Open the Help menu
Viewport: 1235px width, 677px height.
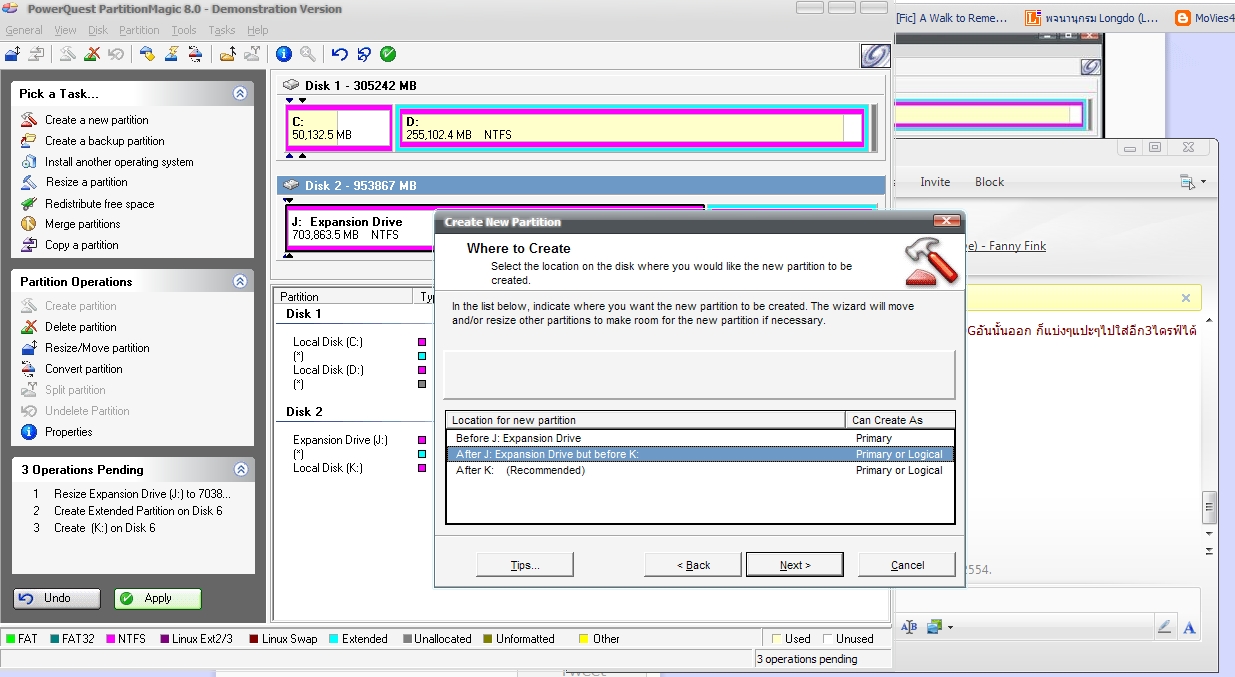click(x=258, y=30)
